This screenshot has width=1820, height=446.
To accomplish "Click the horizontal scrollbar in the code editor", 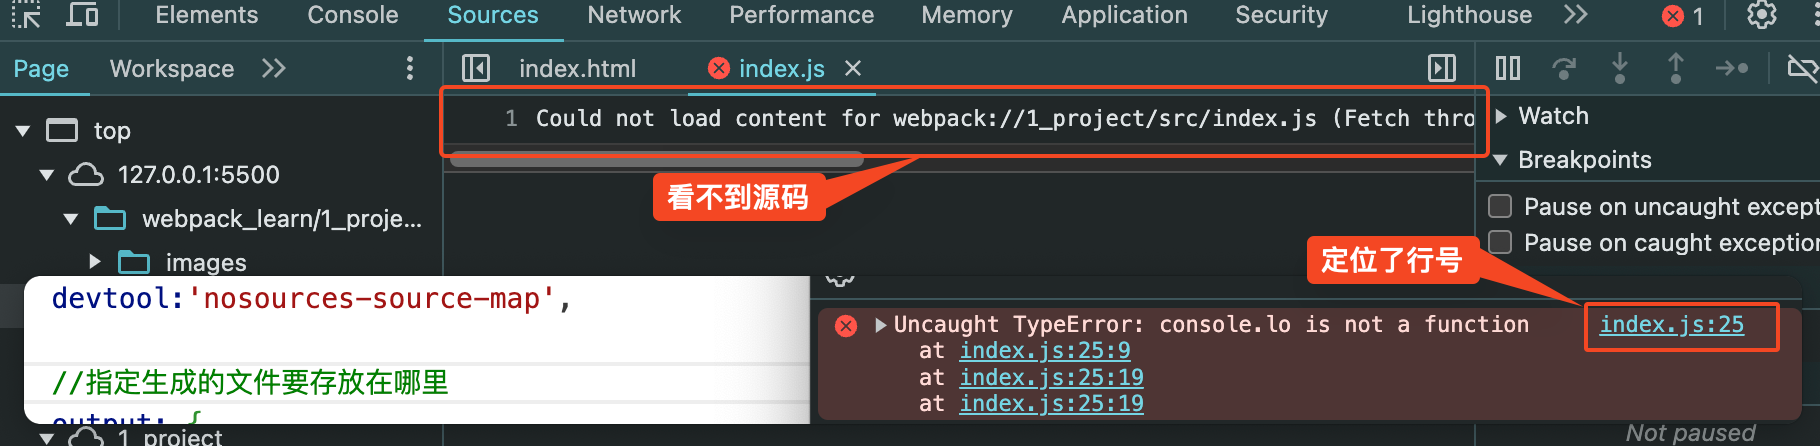I will 656,159.
